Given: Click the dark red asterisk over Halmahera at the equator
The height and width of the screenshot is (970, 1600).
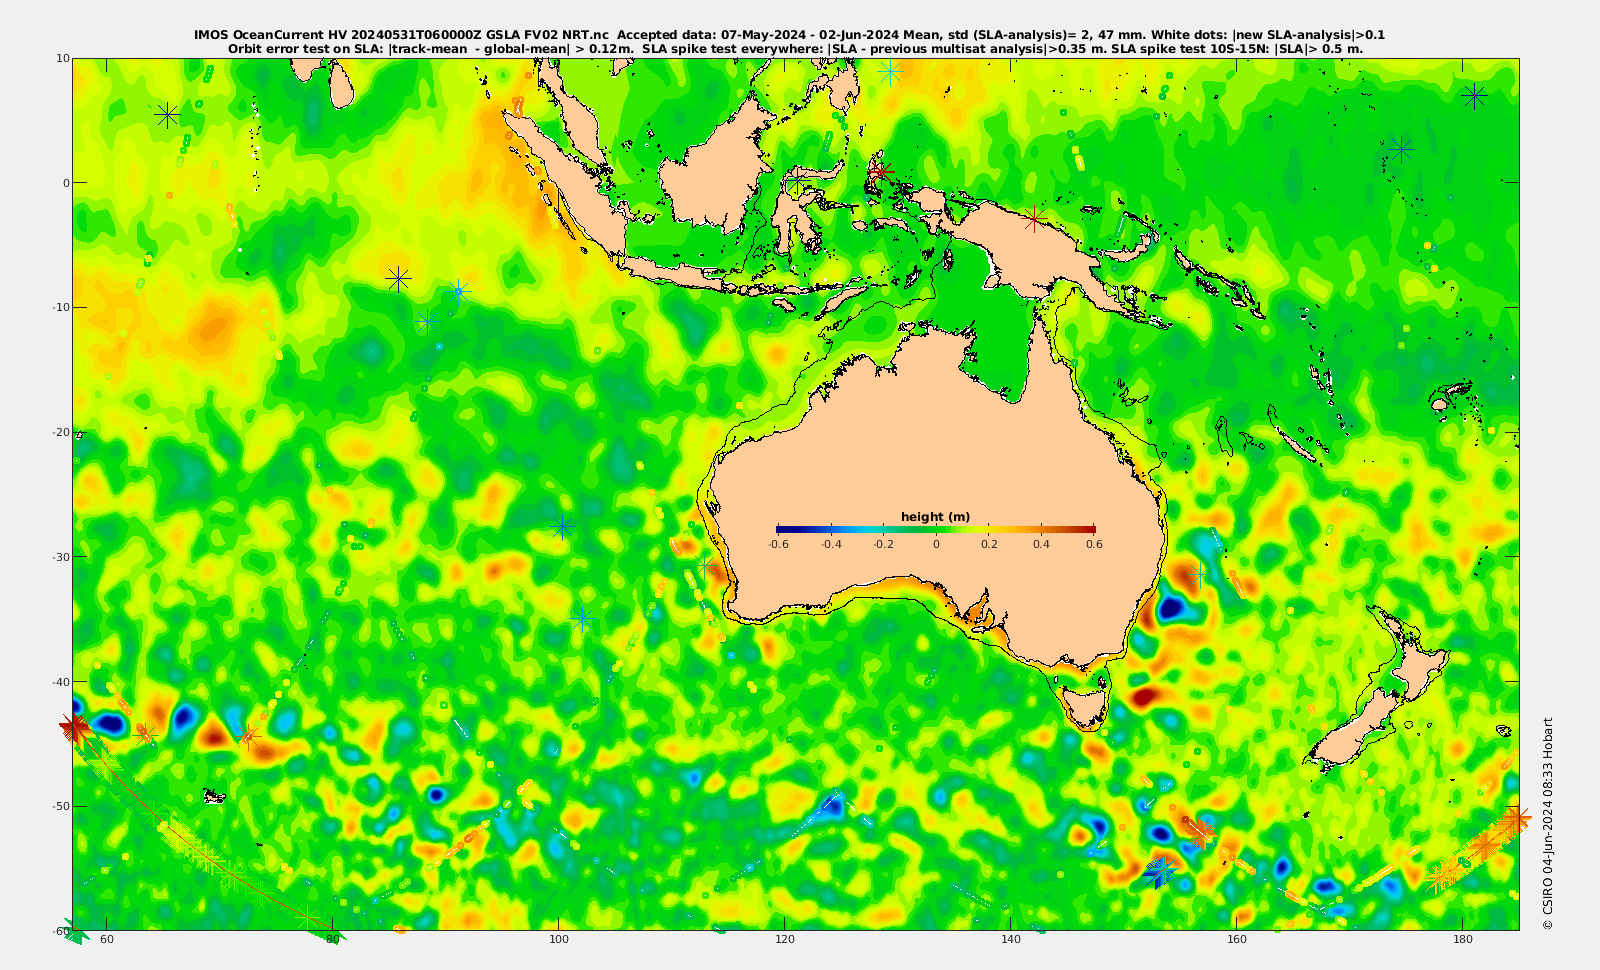Looking at the screenshot, I should point(881,172).
